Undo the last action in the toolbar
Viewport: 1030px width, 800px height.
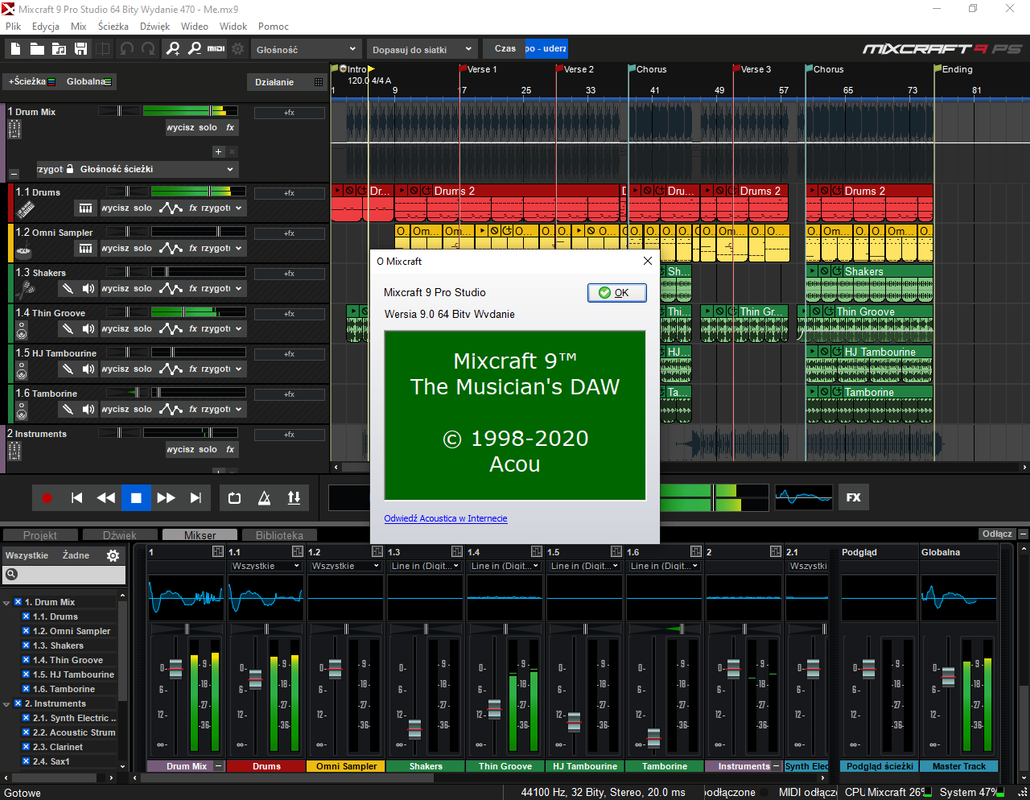(127, 49)
